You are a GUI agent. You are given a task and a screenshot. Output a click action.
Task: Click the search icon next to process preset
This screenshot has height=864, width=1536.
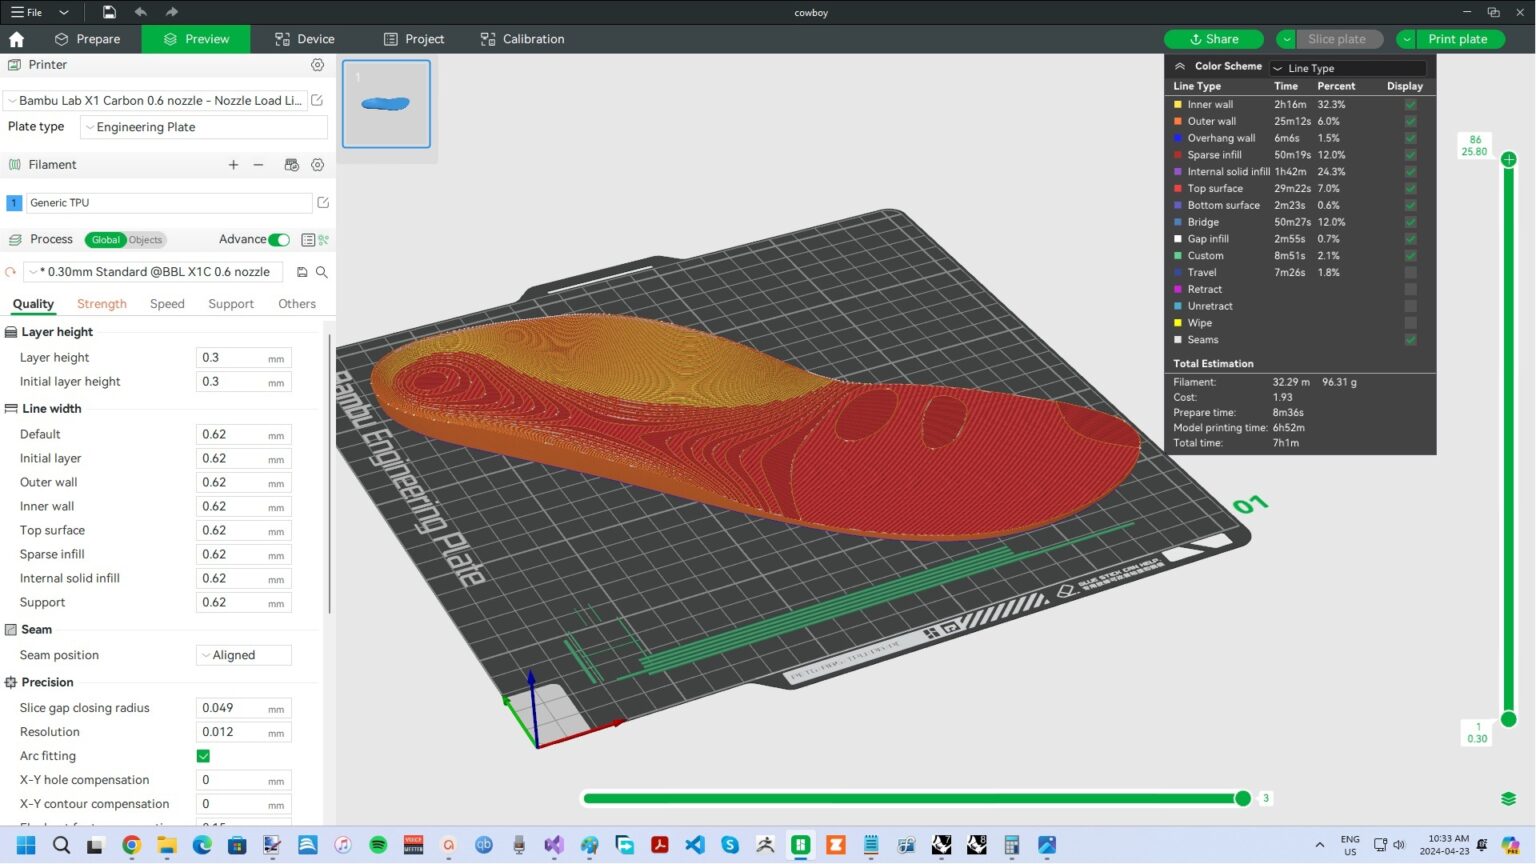(x=321, y=271)
